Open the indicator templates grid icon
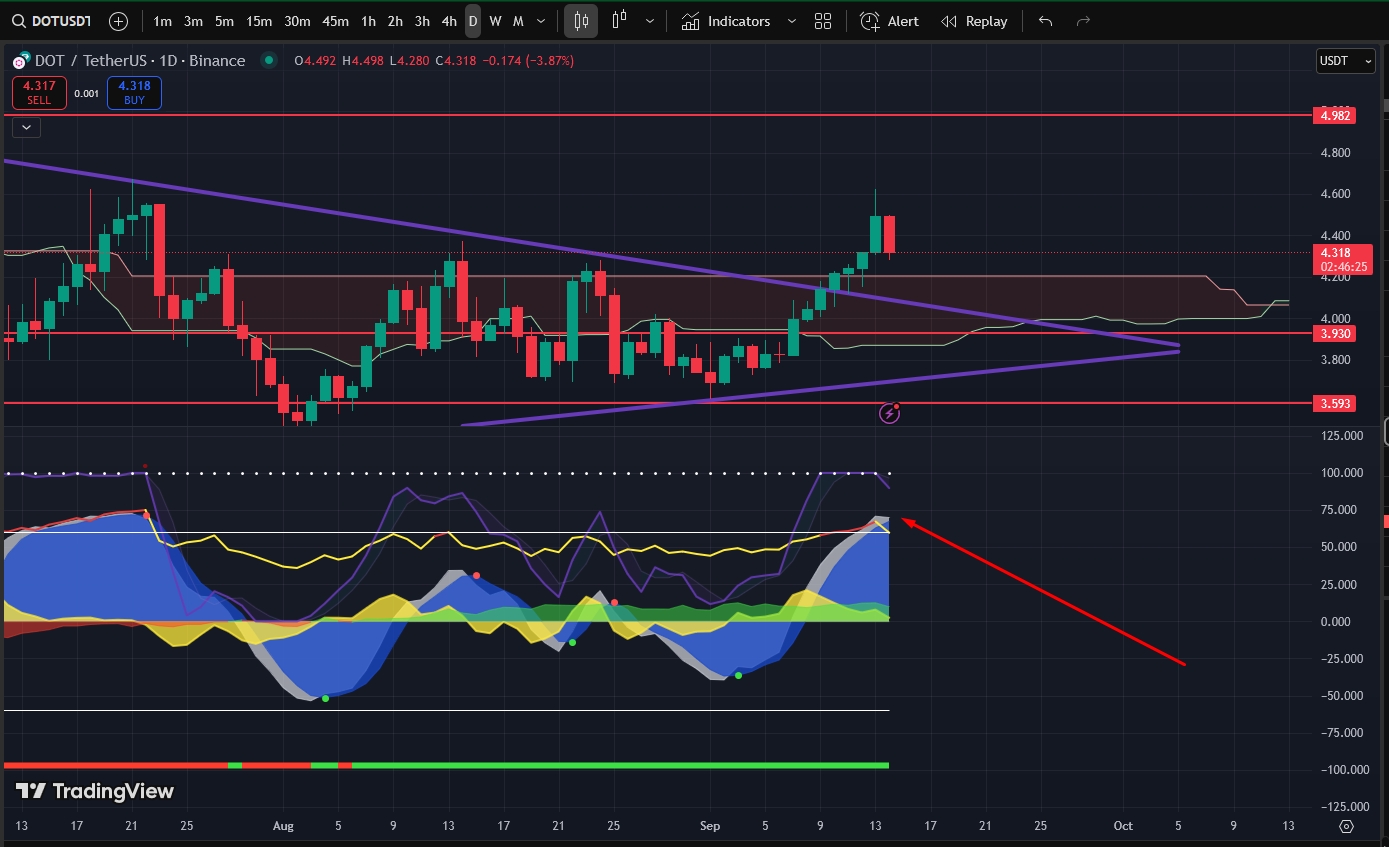This screenshot has width=1389, height=847. coord(823,21)
